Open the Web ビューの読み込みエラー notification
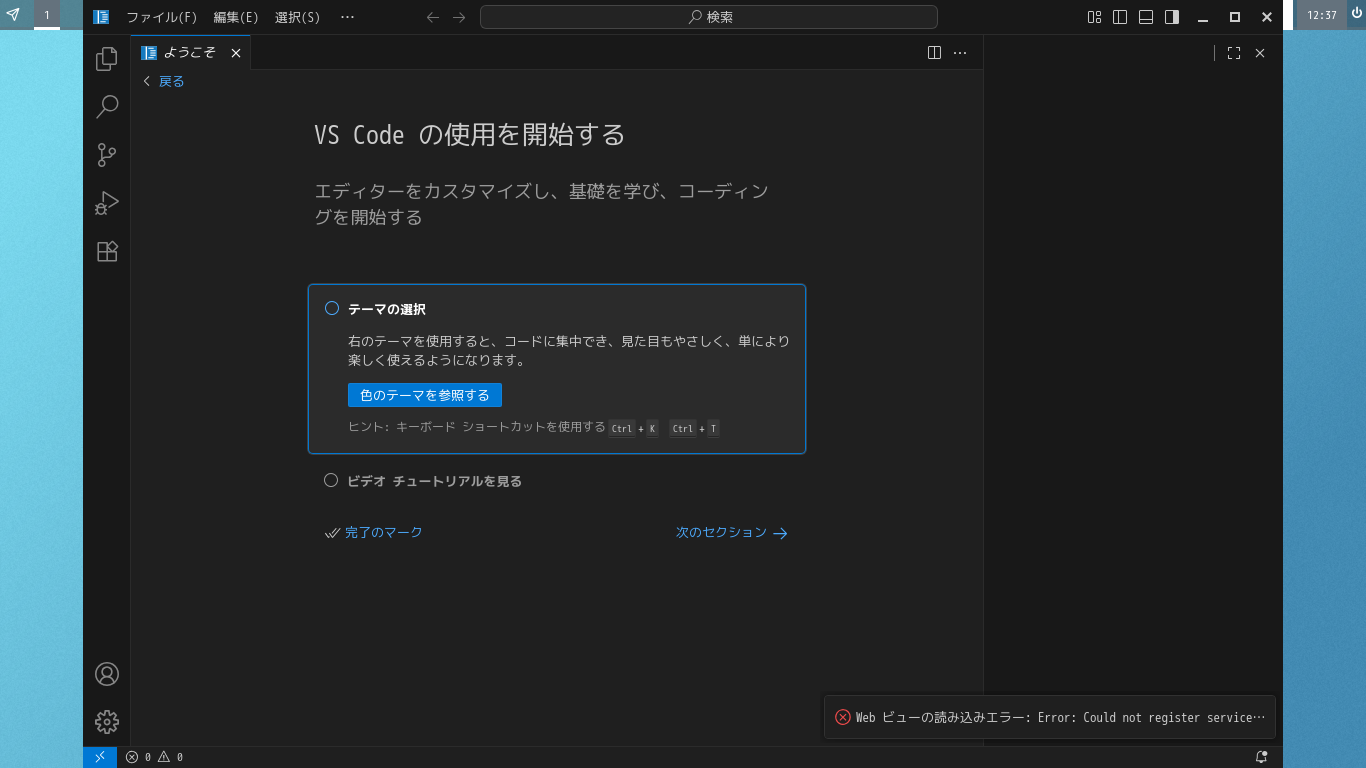The width and height of the screenshot is (1366, 768). 1050,717
